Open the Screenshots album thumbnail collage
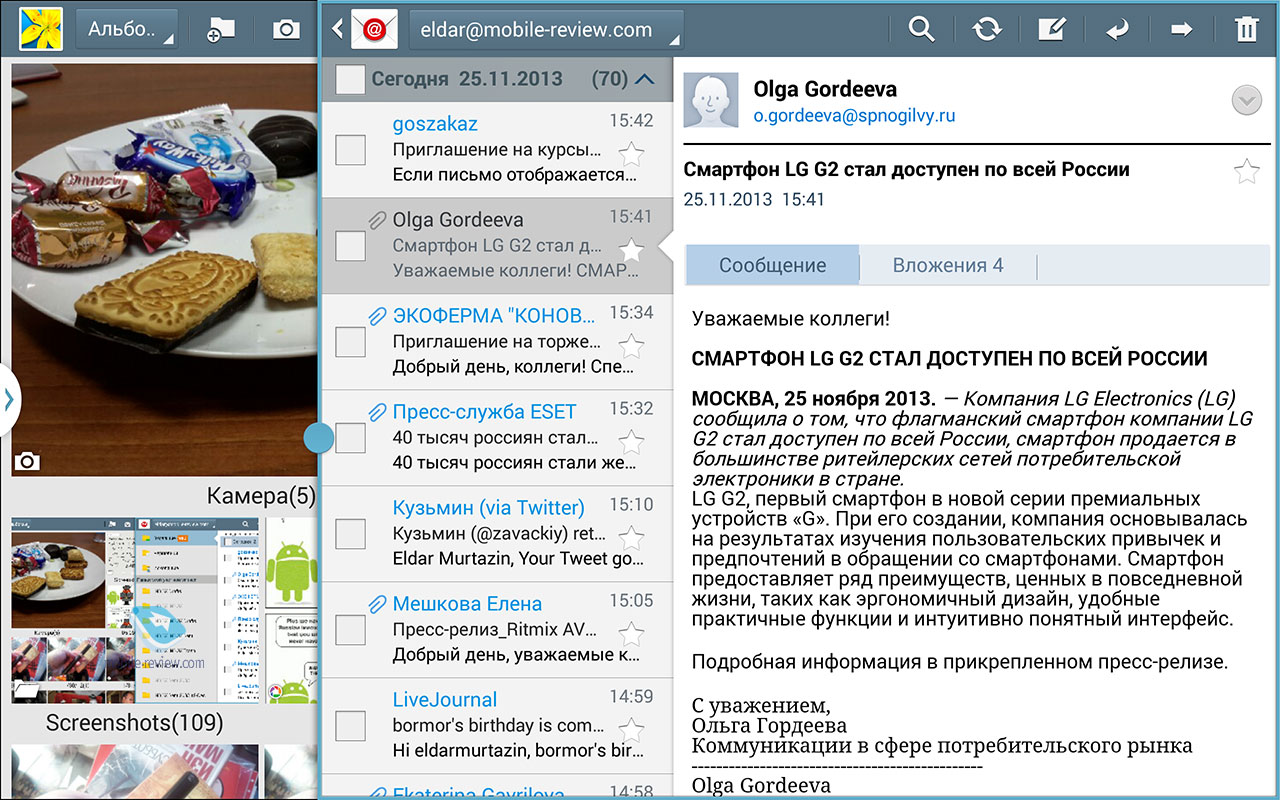The height and width of the screenshot is (800, 1280). [135, 610]
